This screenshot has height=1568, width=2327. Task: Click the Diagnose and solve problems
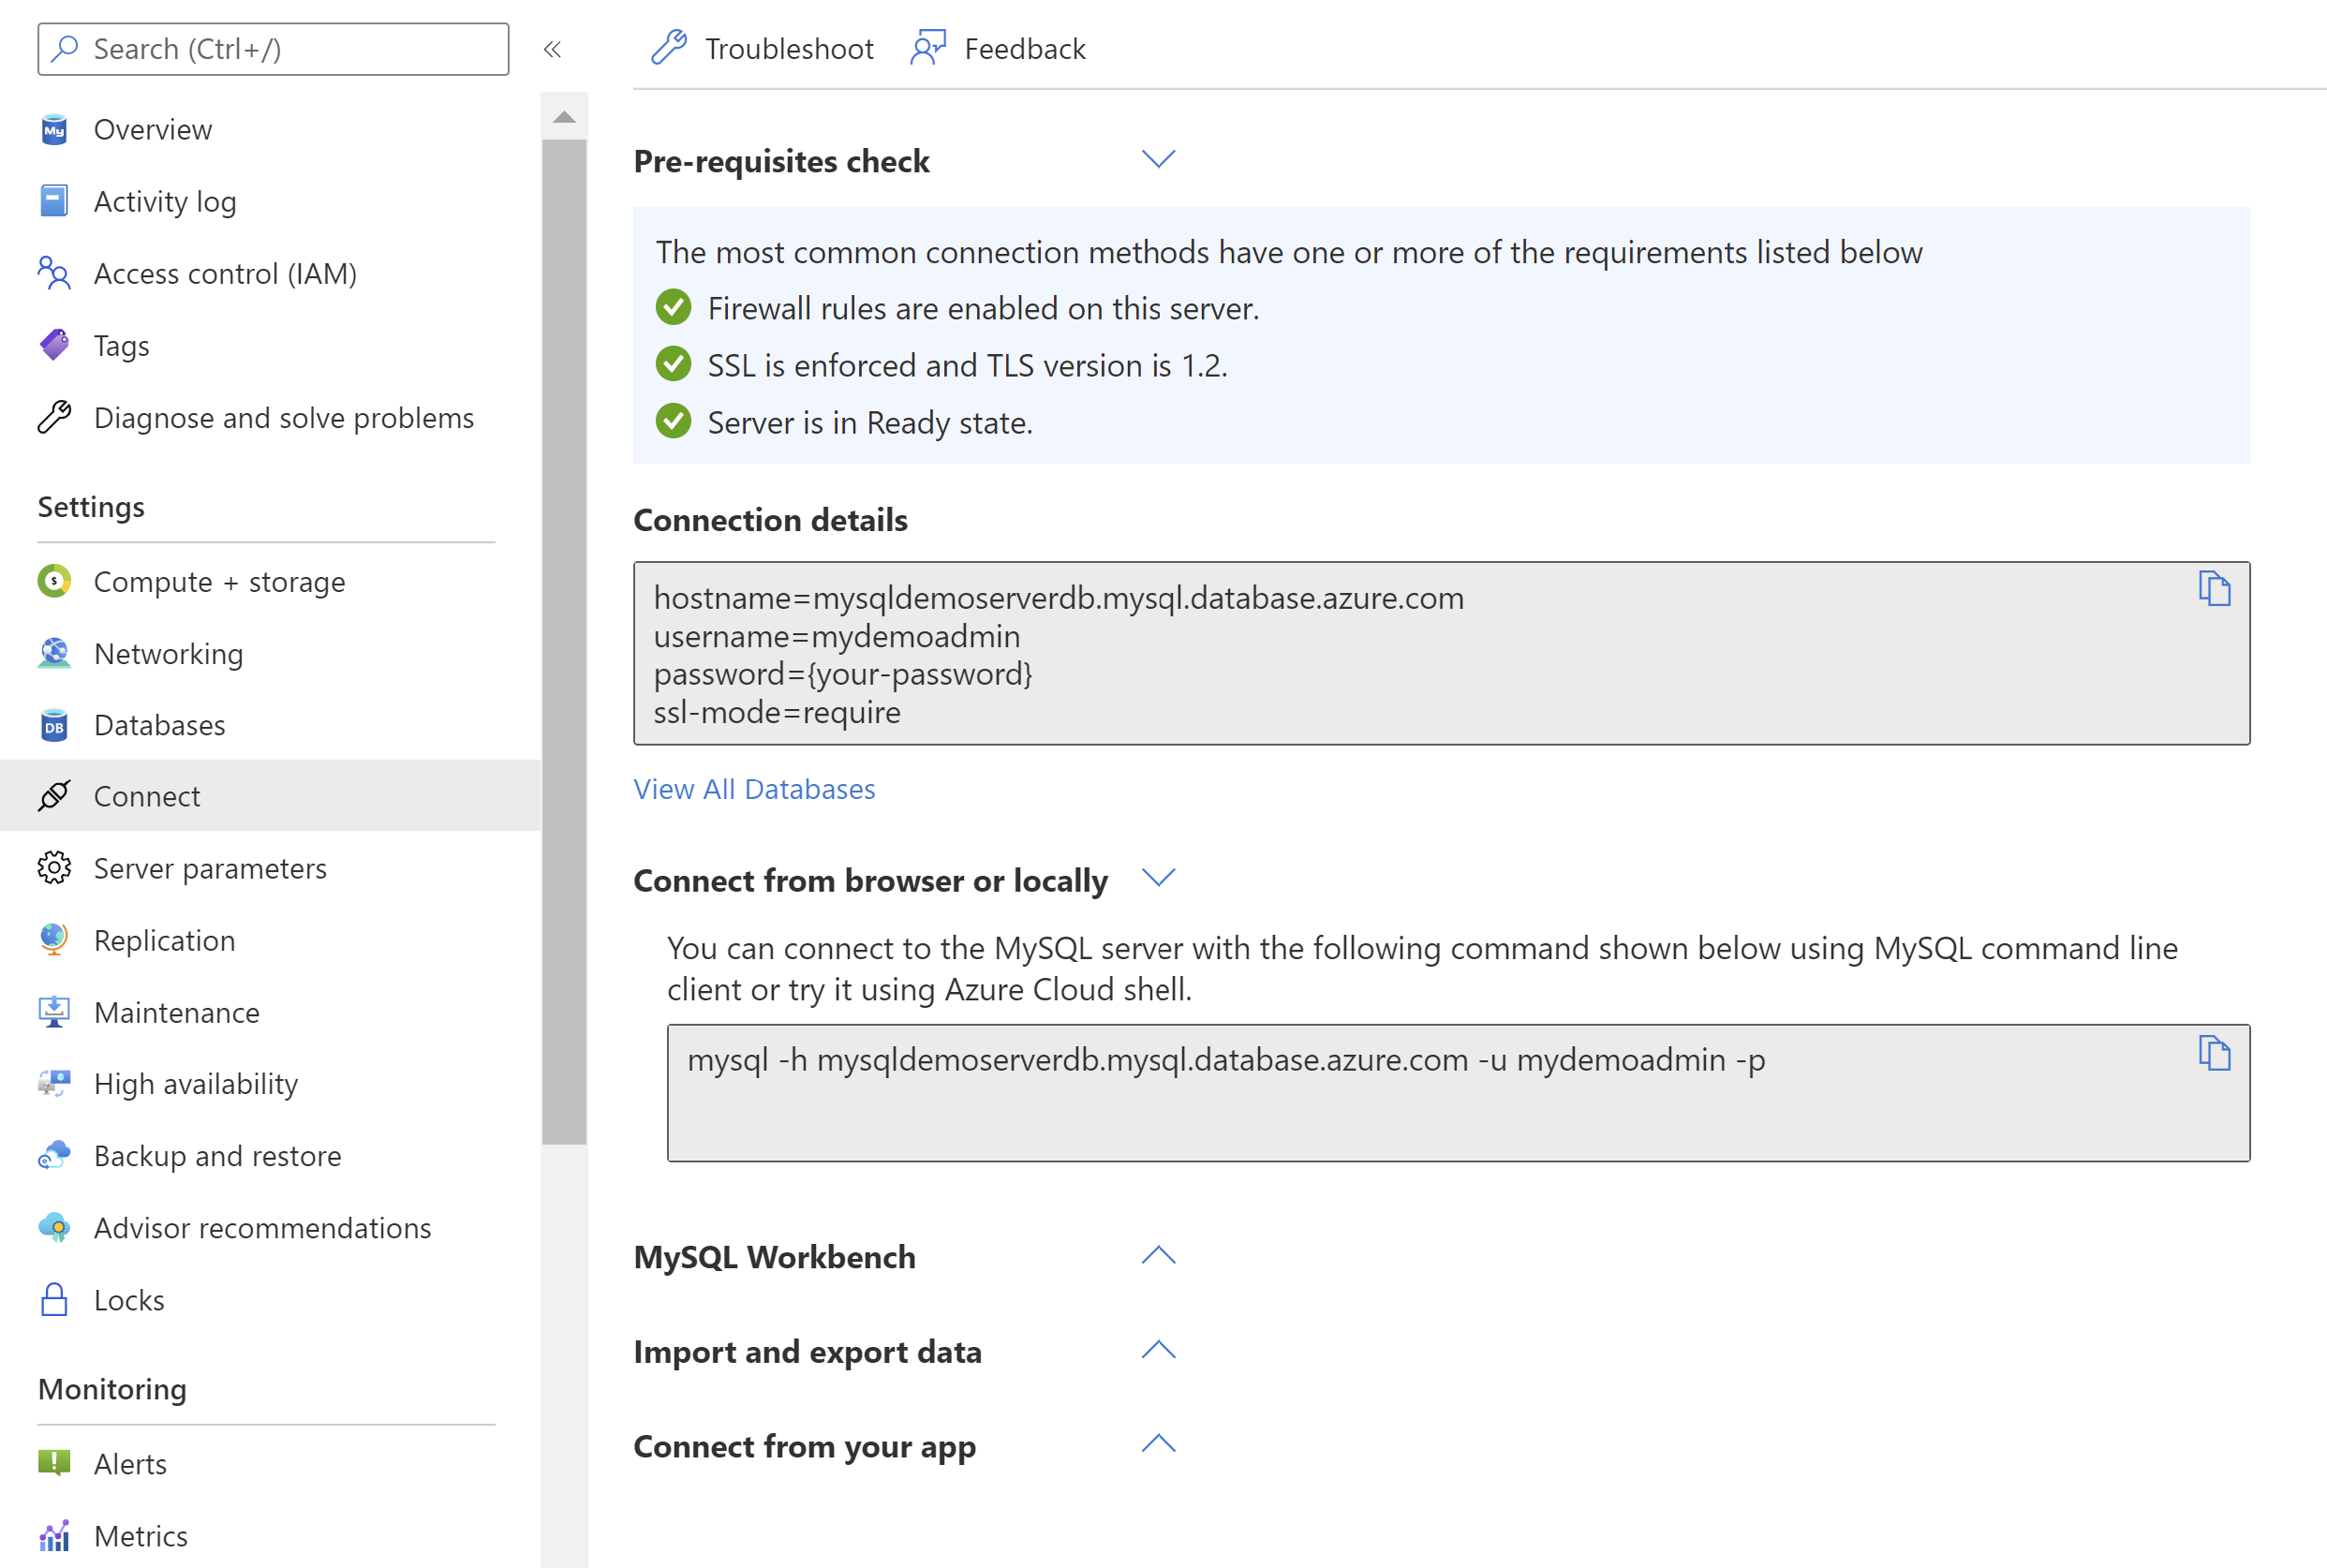tap(284, 417)
